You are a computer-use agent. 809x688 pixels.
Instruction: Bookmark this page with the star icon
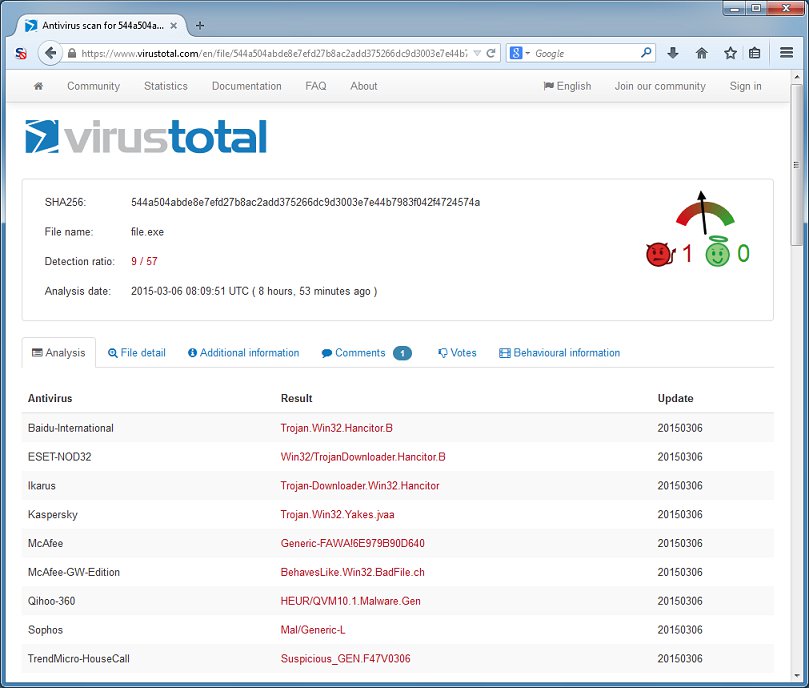point(730,53)
